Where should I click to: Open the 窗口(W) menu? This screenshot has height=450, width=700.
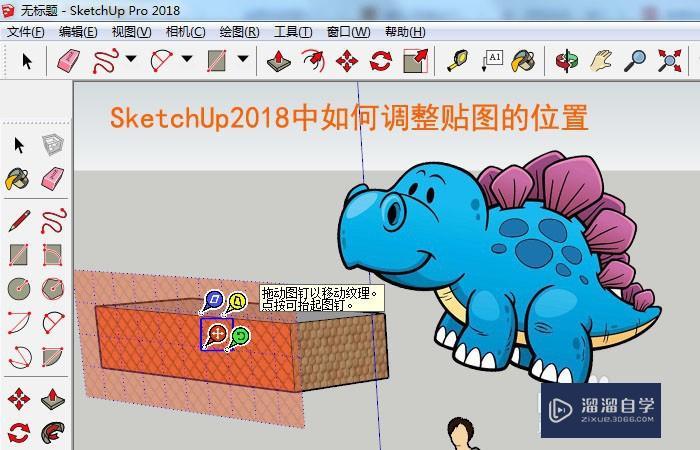(x=348, y=32)
